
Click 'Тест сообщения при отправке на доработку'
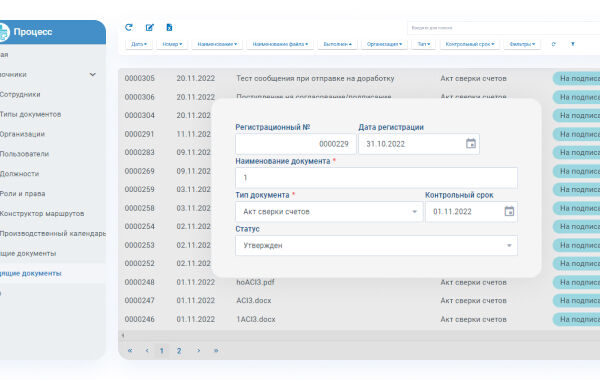pyautogui.click(x=315, y=78)
